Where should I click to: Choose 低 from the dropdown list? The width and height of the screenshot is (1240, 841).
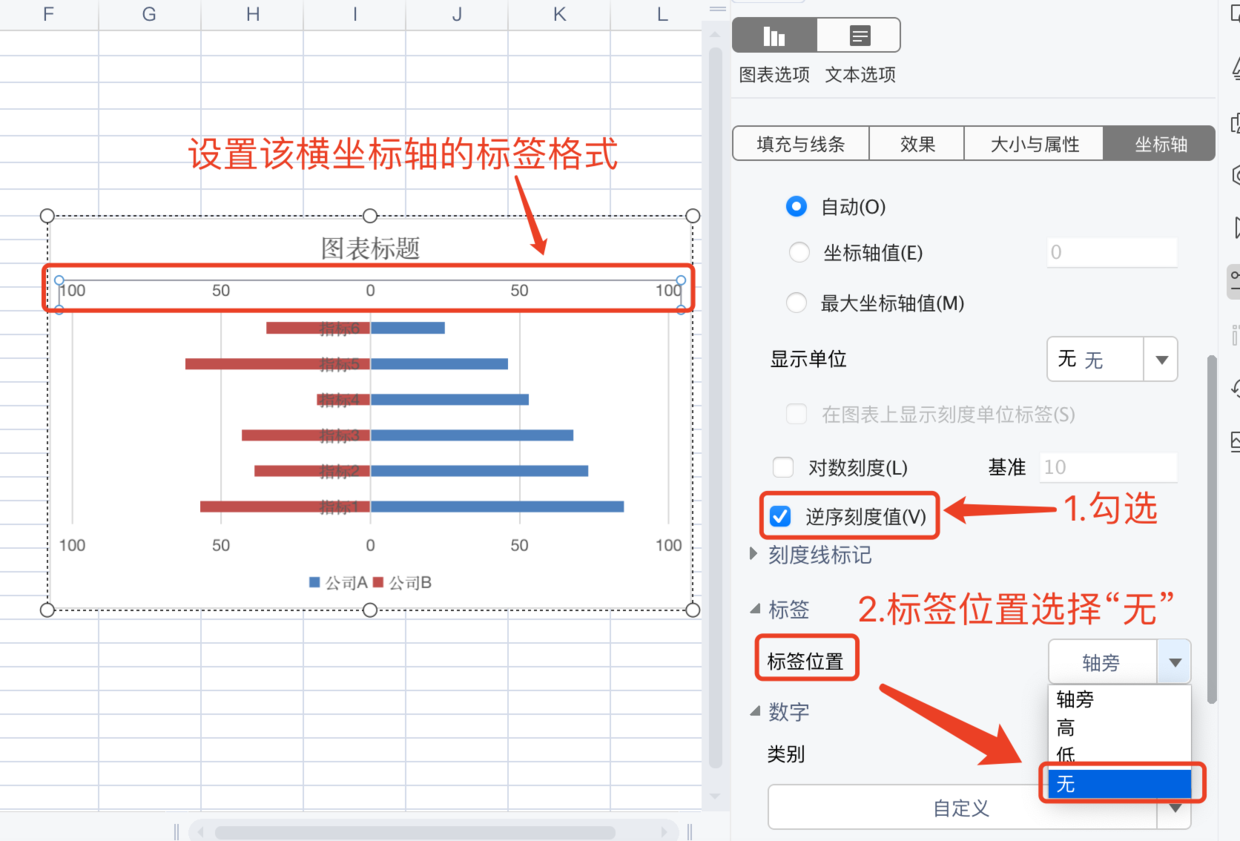pyautogui.click(x=1119, y=754)
